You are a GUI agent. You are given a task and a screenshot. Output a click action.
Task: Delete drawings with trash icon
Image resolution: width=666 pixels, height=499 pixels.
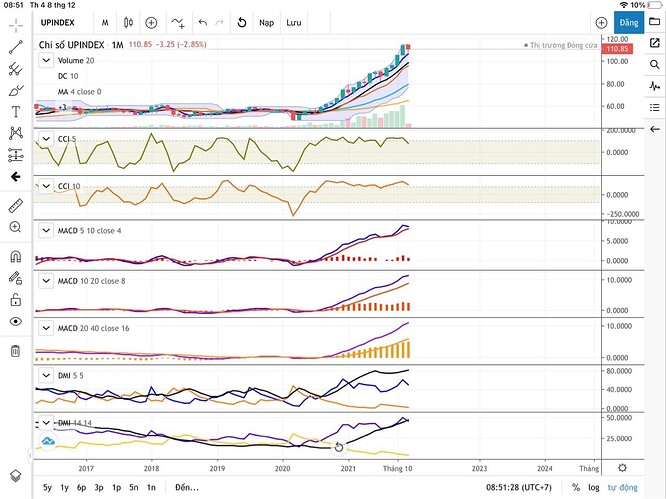(x=15, y=351)
